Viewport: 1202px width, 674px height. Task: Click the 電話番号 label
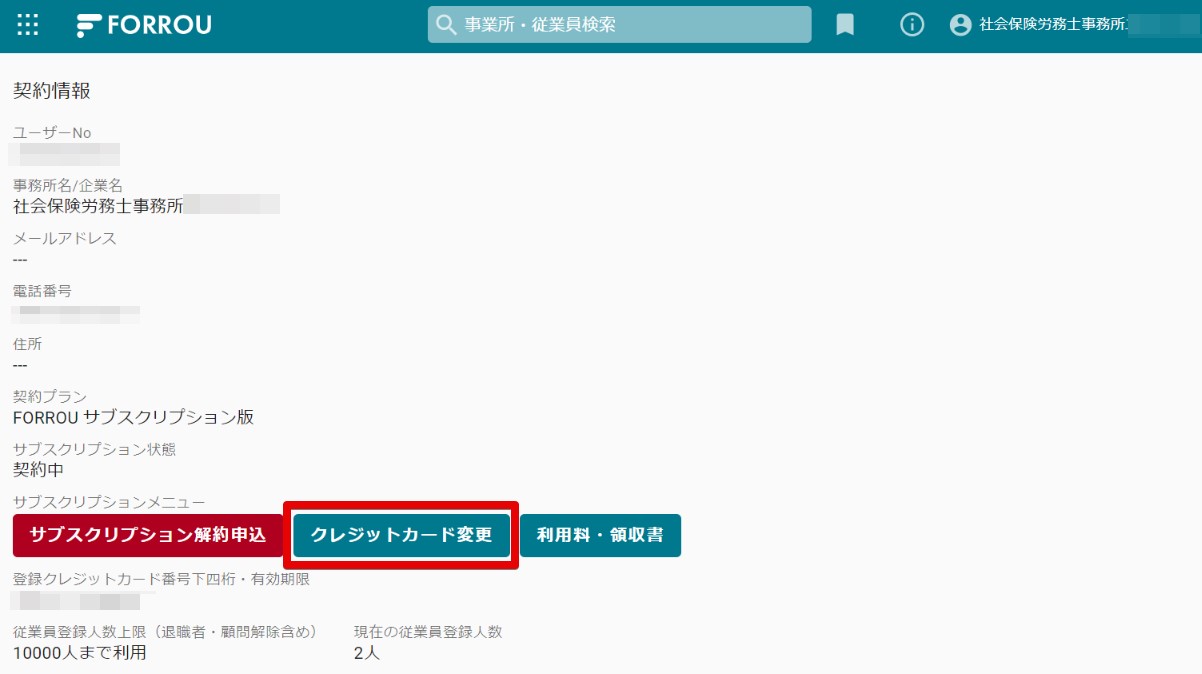(x=42, y=291)
